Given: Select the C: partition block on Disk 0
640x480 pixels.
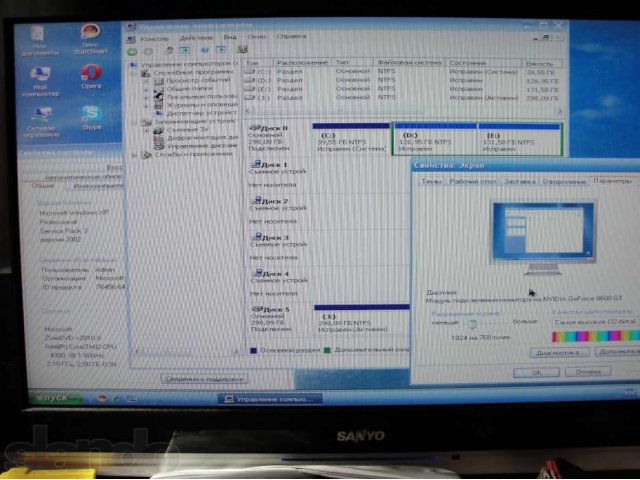Looking at the screenshot, I should (x=351, y=138).
